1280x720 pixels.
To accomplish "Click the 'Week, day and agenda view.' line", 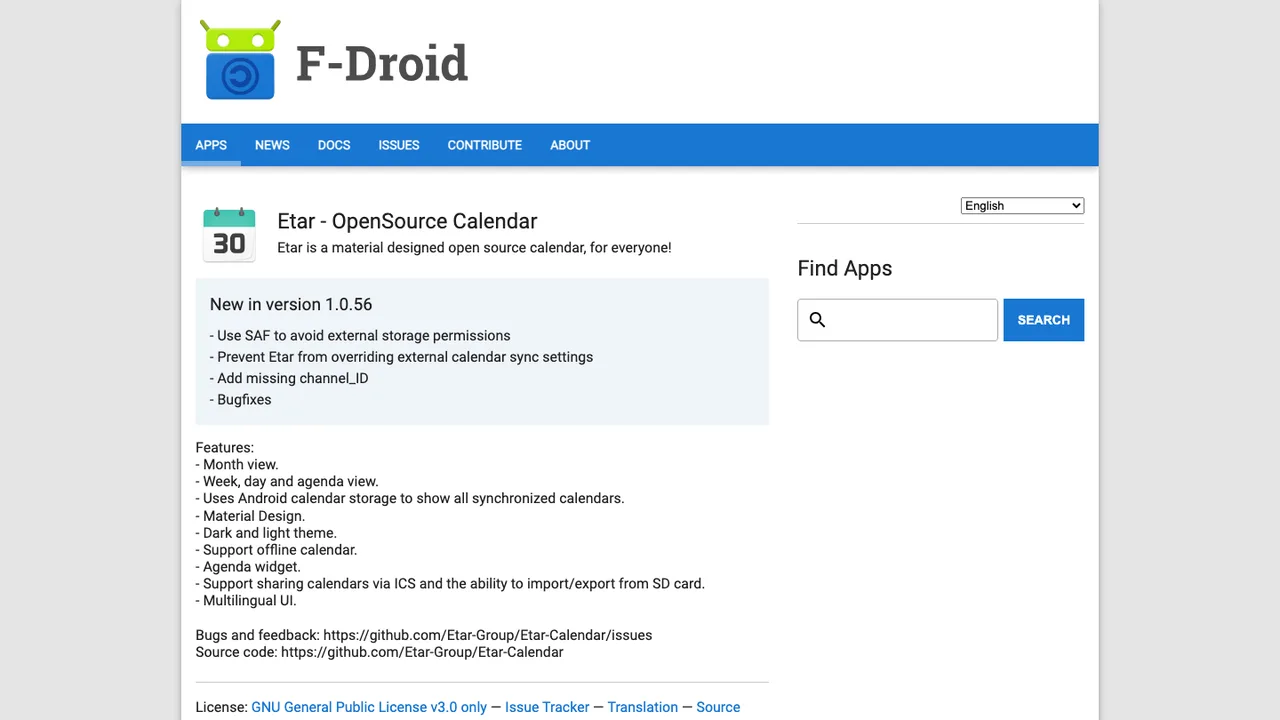I will [x=287, y=481].
